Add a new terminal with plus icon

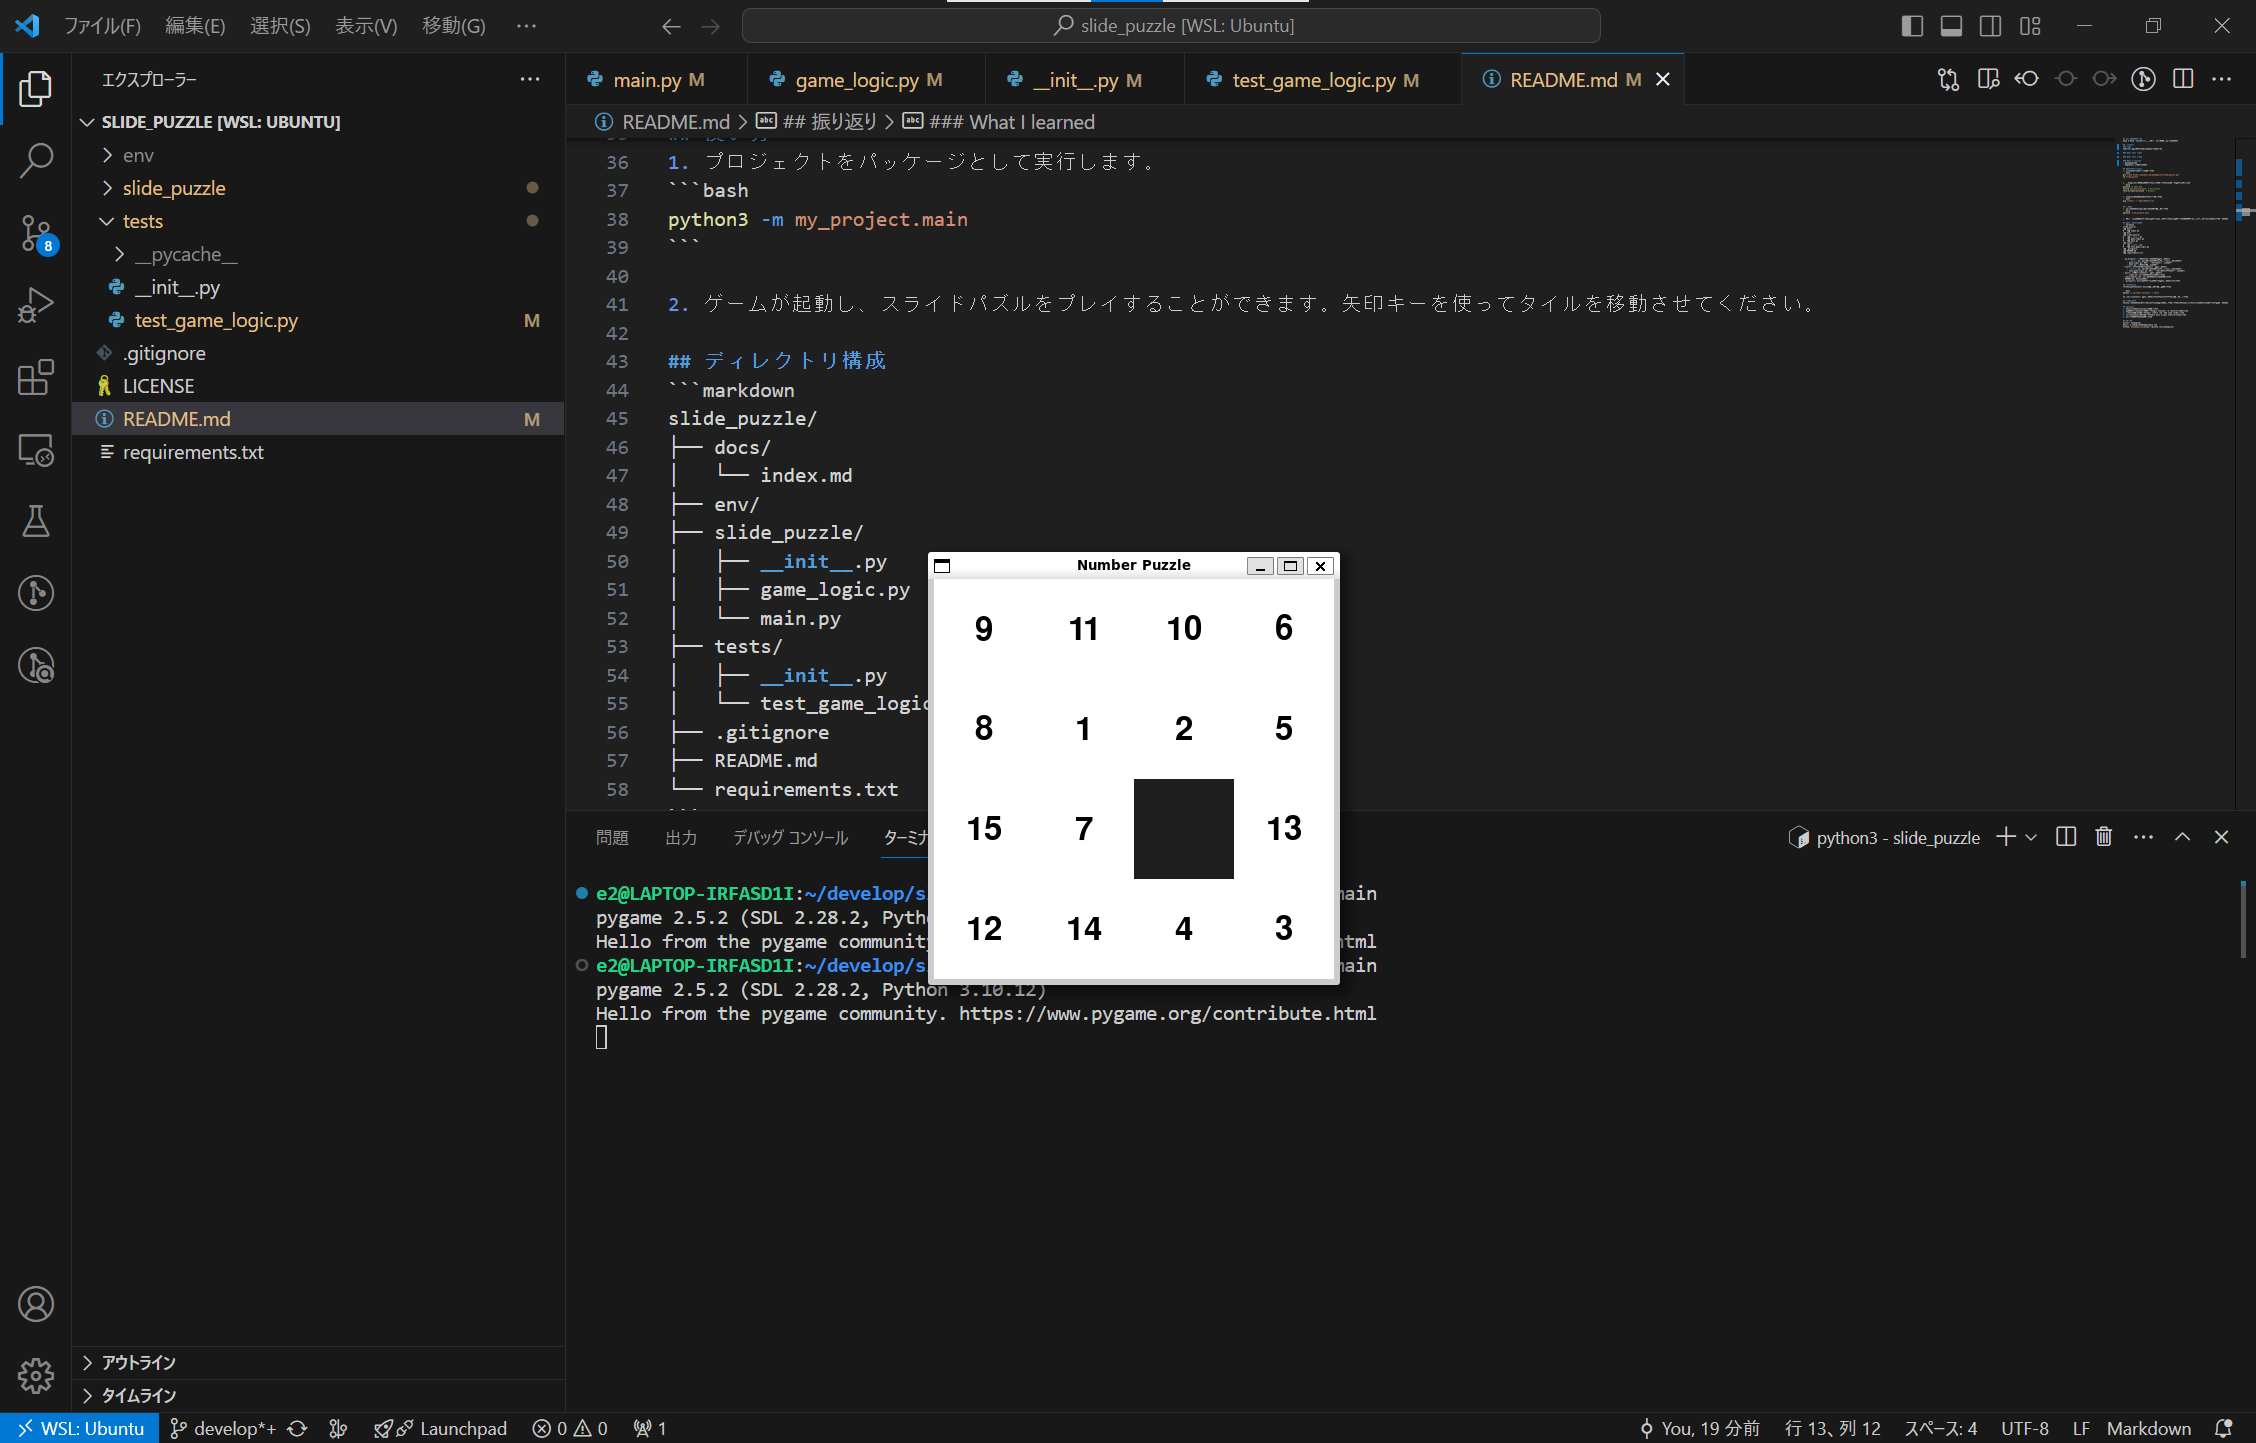click(x=2006, y=837)
